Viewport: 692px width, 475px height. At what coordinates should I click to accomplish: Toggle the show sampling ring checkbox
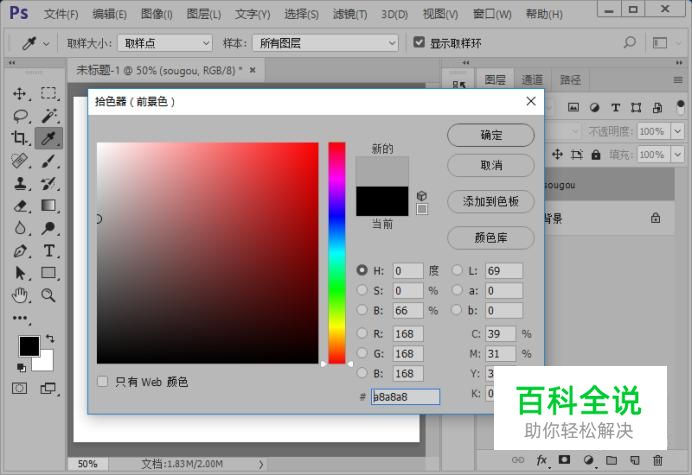pyautogui.click(x=419, y=42)
